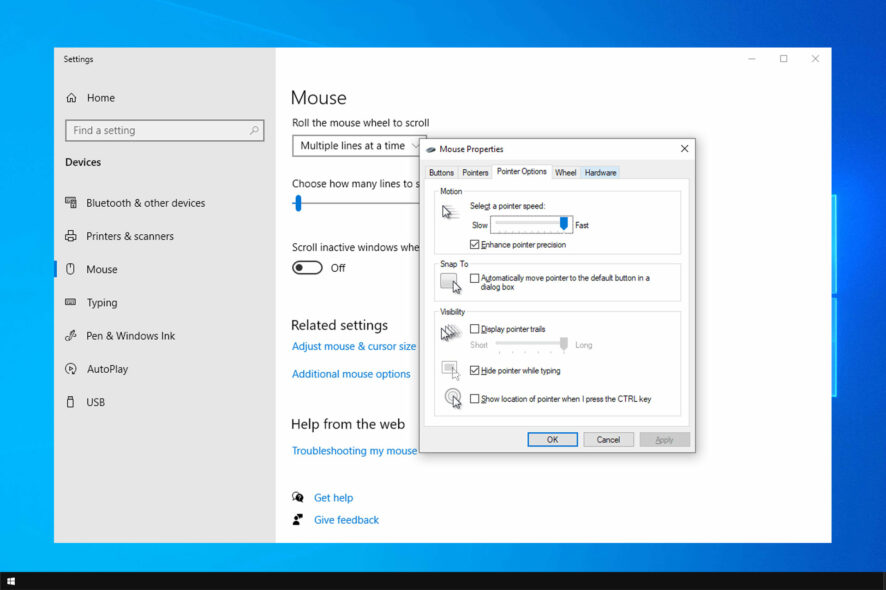This screenshot has width=886, height=590.
Task: Click the pointer speed slider handle
Action: (563, 224)
